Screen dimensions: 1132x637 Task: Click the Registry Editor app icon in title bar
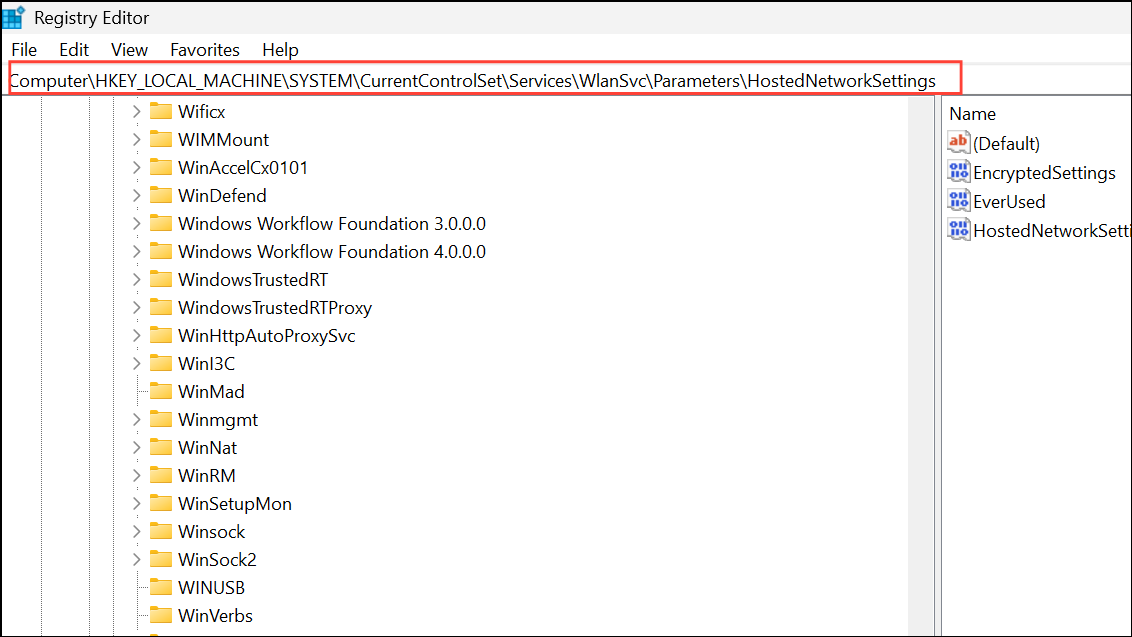click(x=14, y=17)
